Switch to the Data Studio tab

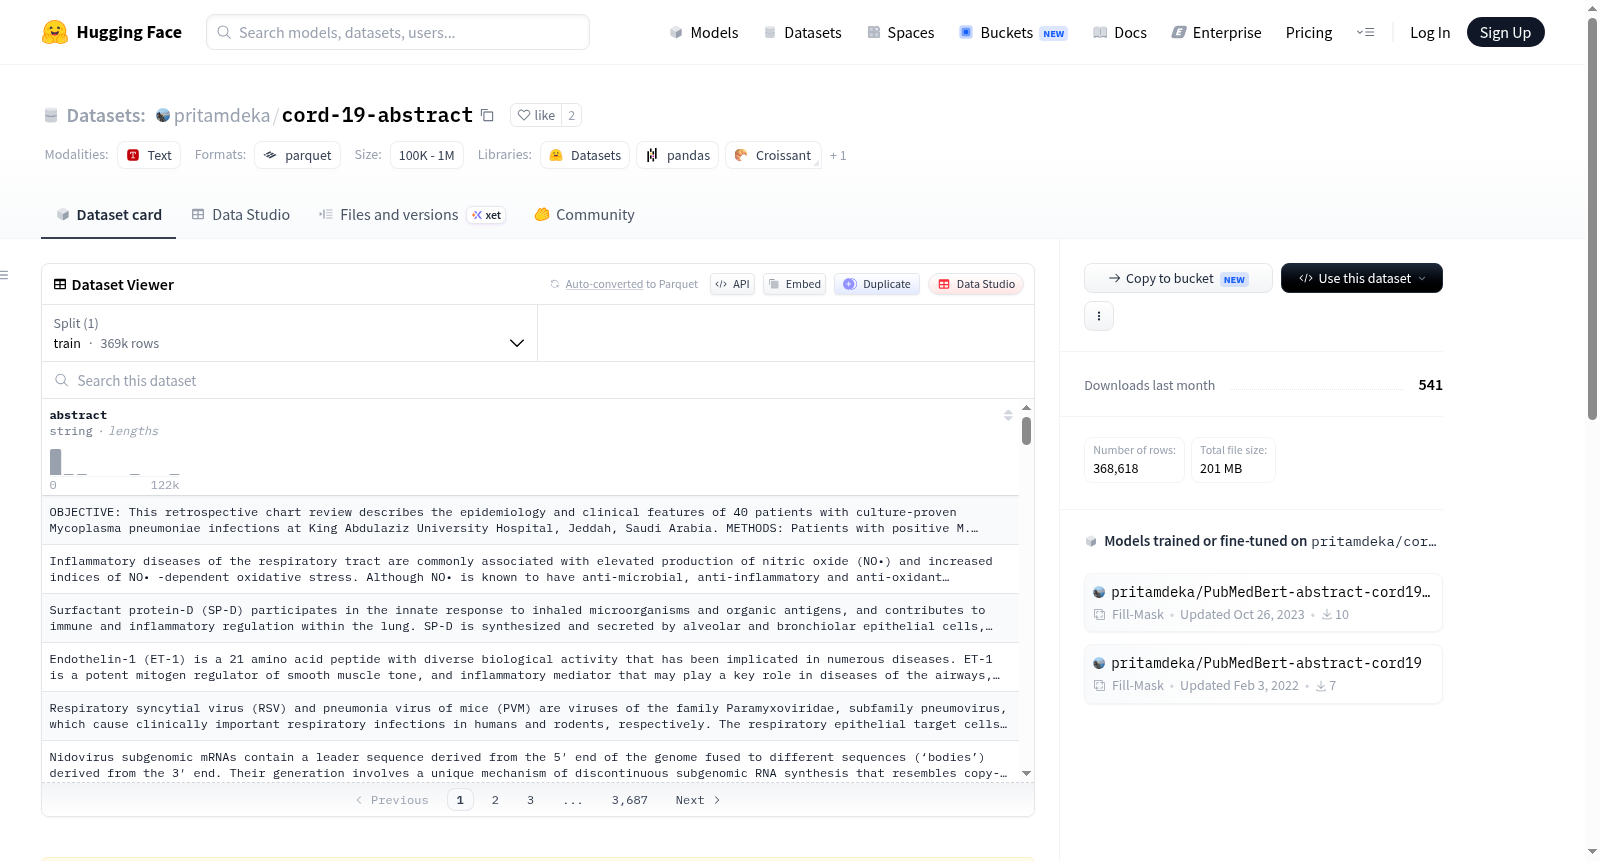241,215
